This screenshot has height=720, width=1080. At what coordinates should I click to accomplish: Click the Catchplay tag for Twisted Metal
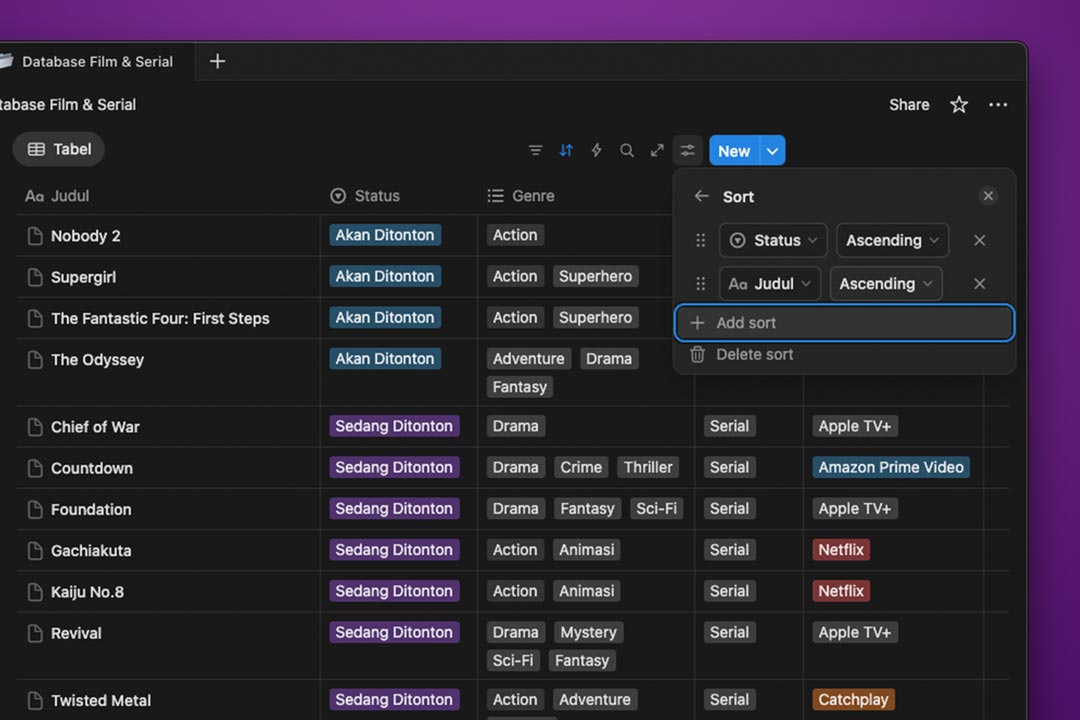(x=853, y=700)
